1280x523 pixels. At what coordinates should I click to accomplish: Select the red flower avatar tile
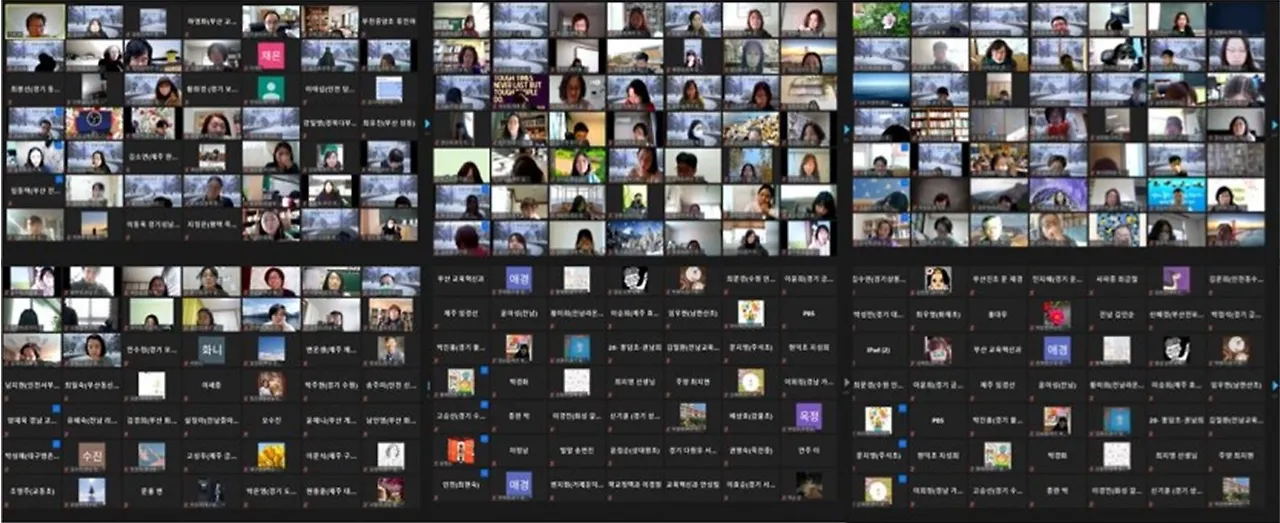coord(1057,314)
